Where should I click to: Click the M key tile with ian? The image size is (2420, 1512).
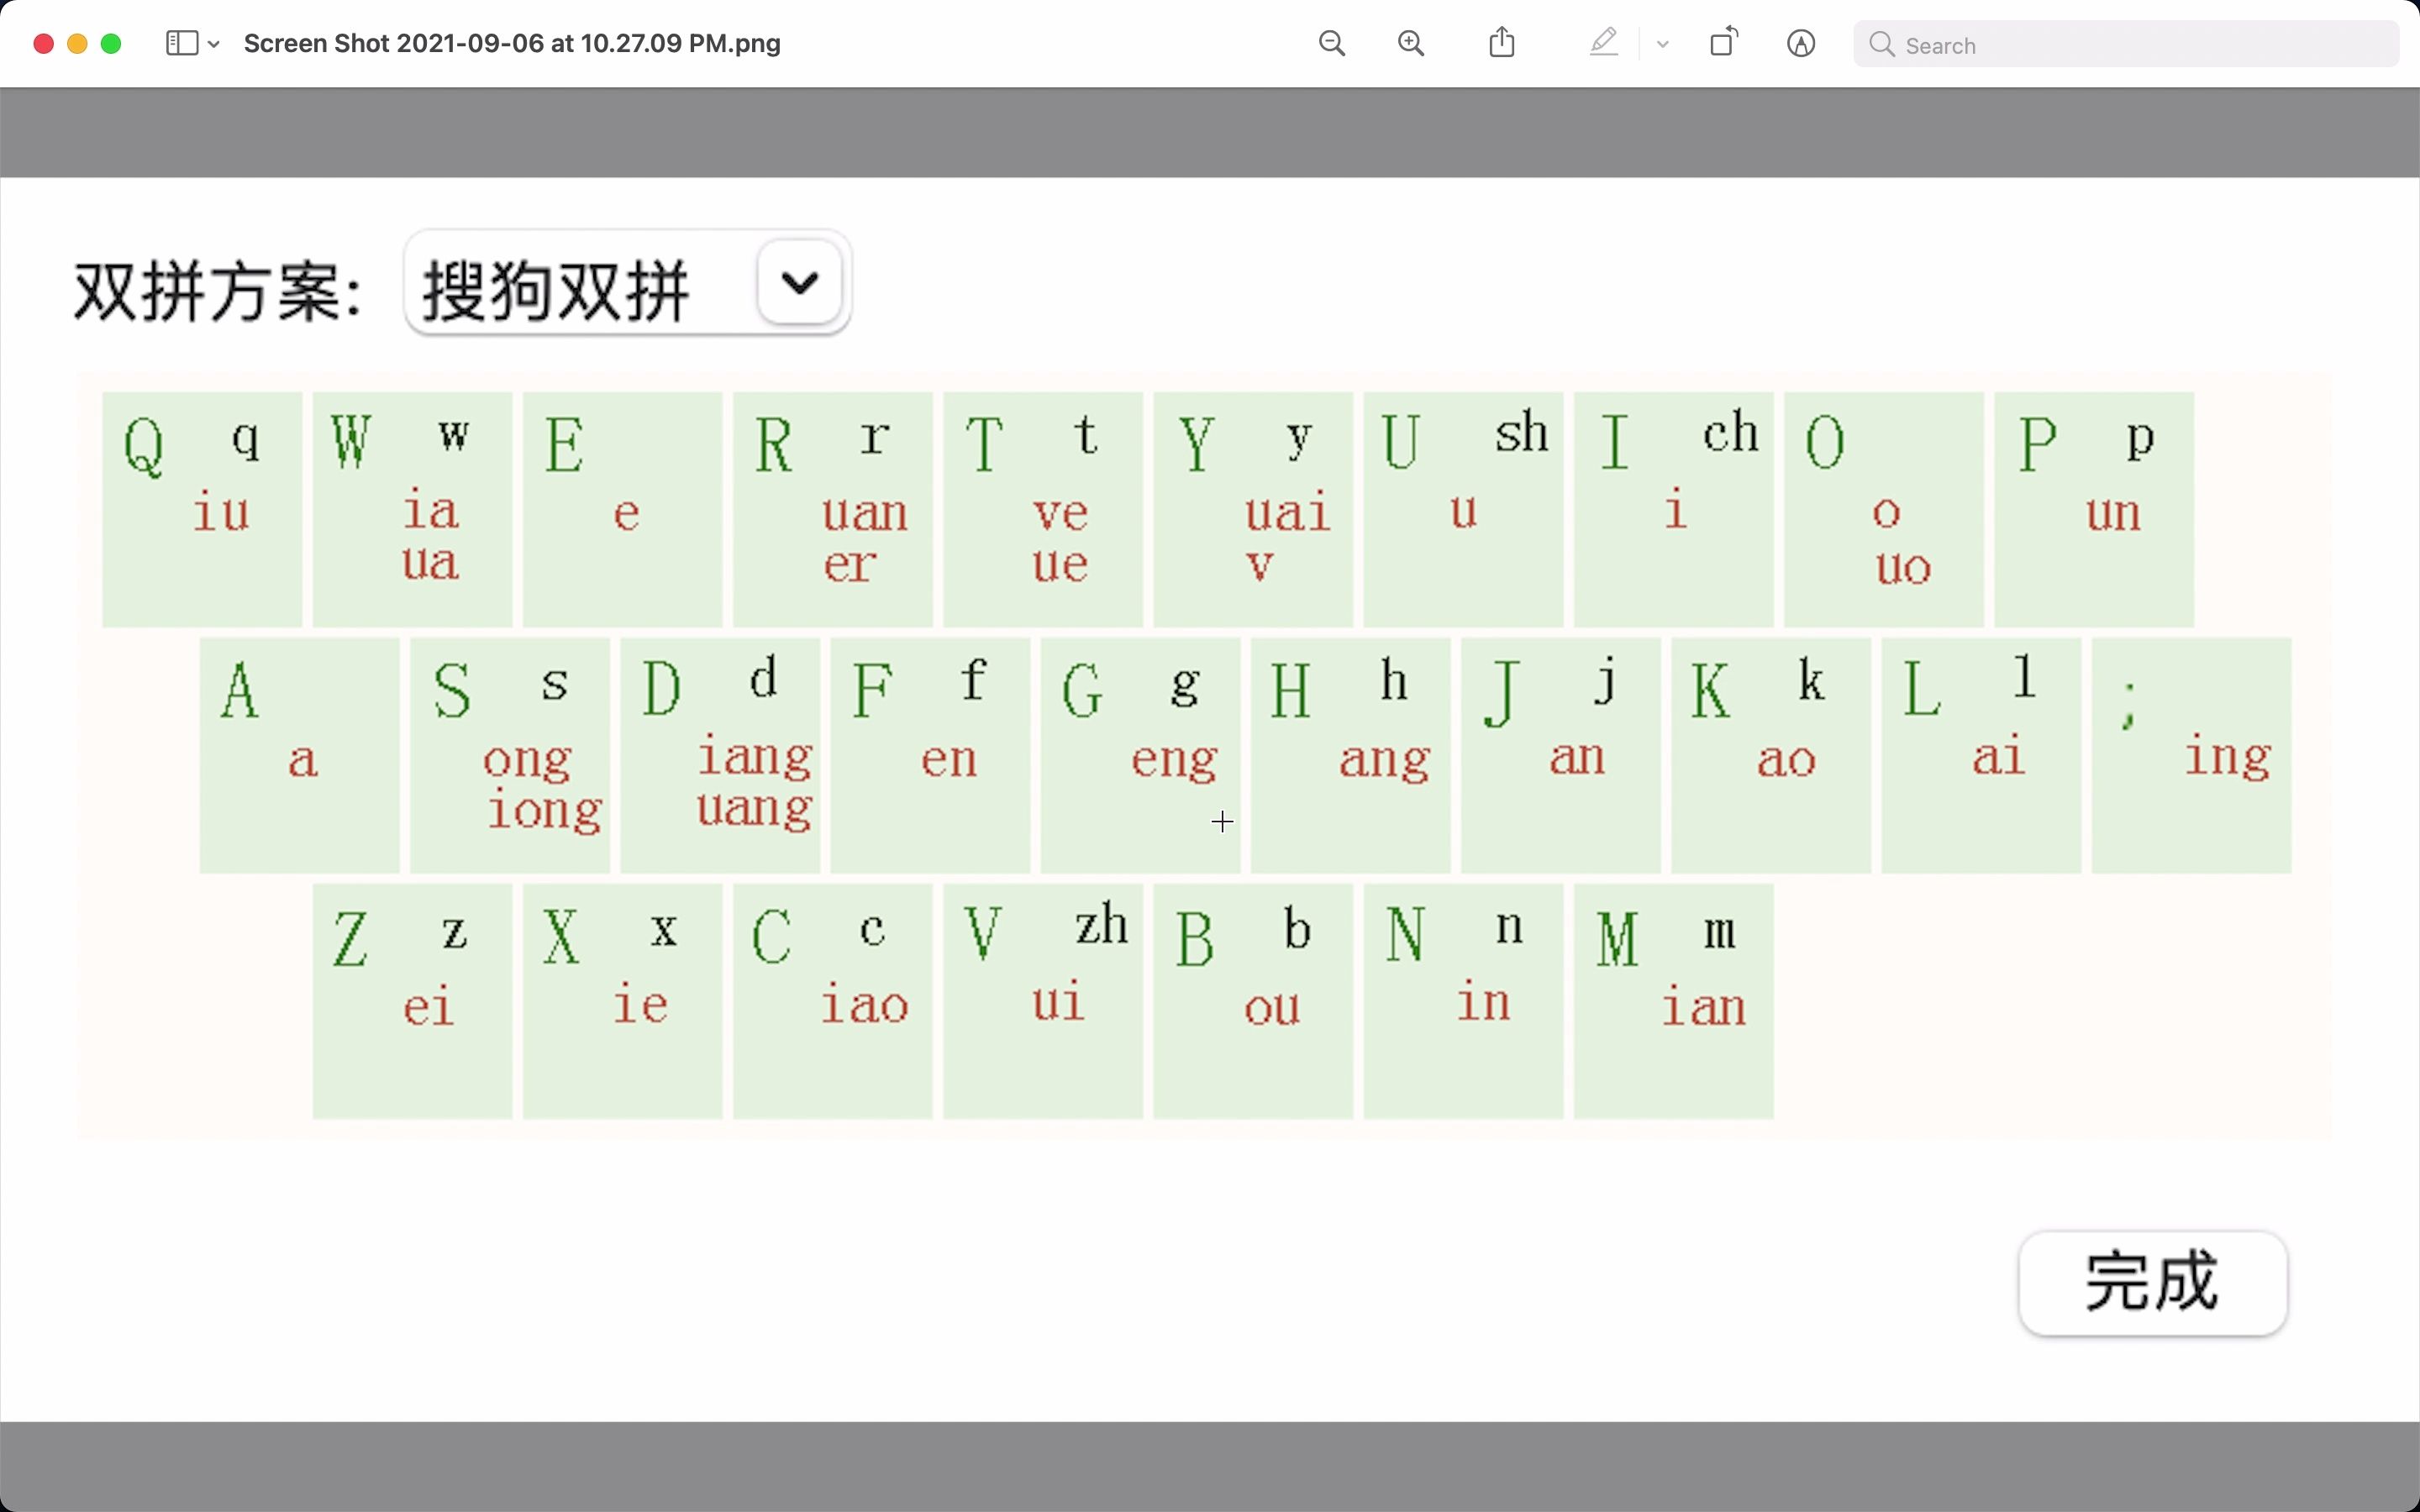point(1674,1001)
